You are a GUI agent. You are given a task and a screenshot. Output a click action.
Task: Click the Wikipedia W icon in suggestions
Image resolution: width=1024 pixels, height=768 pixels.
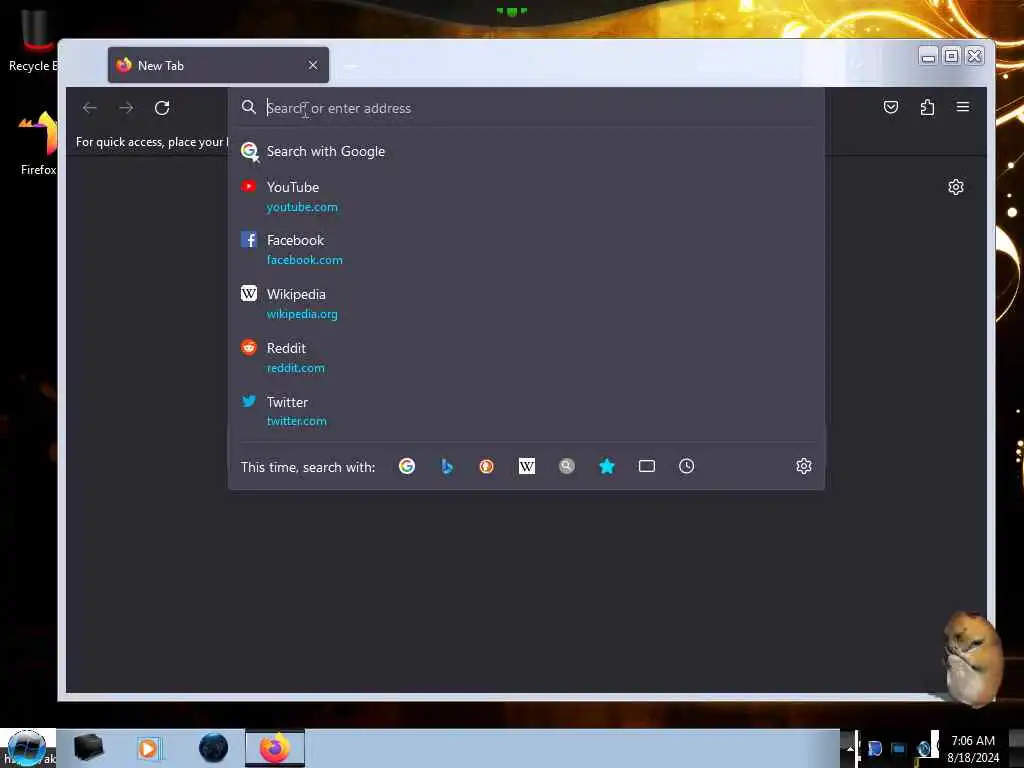[248, 293]
